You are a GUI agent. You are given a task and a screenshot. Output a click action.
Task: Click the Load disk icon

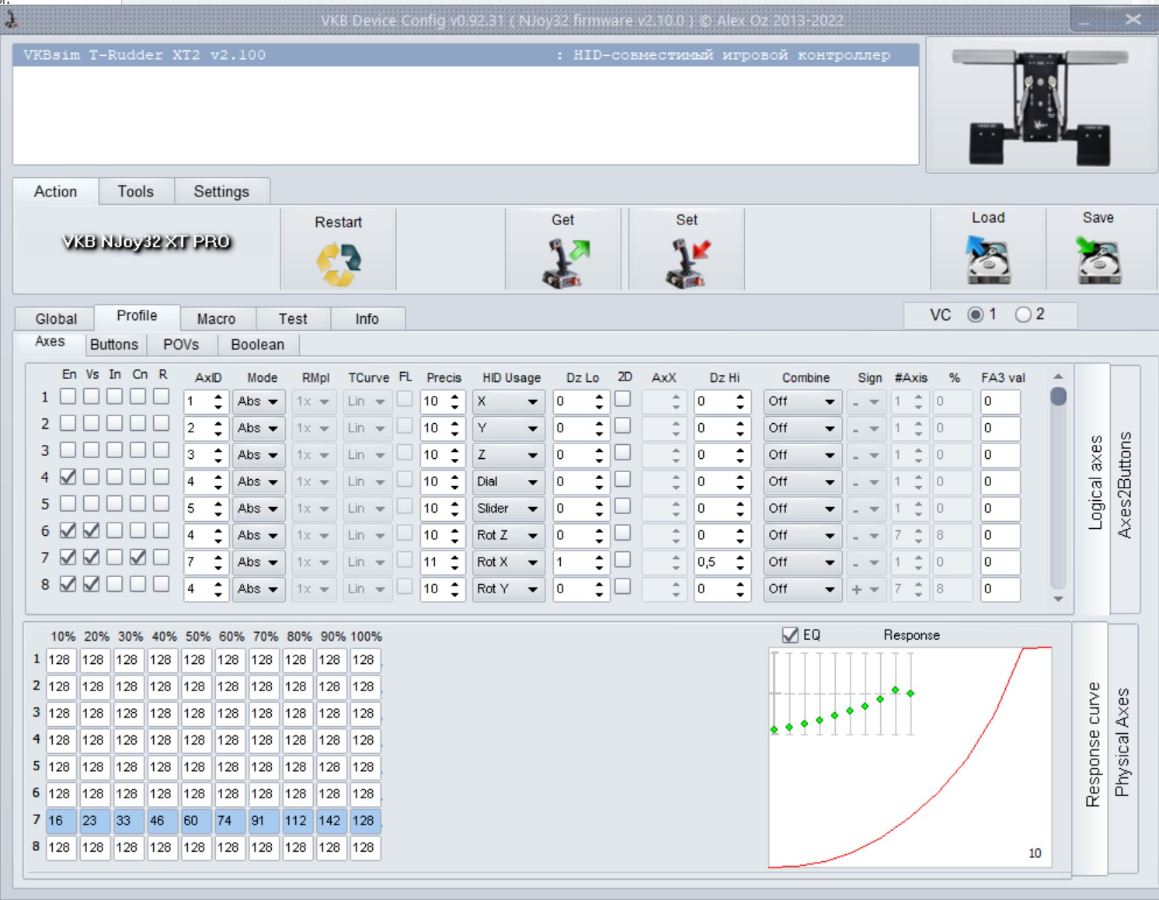987,262
